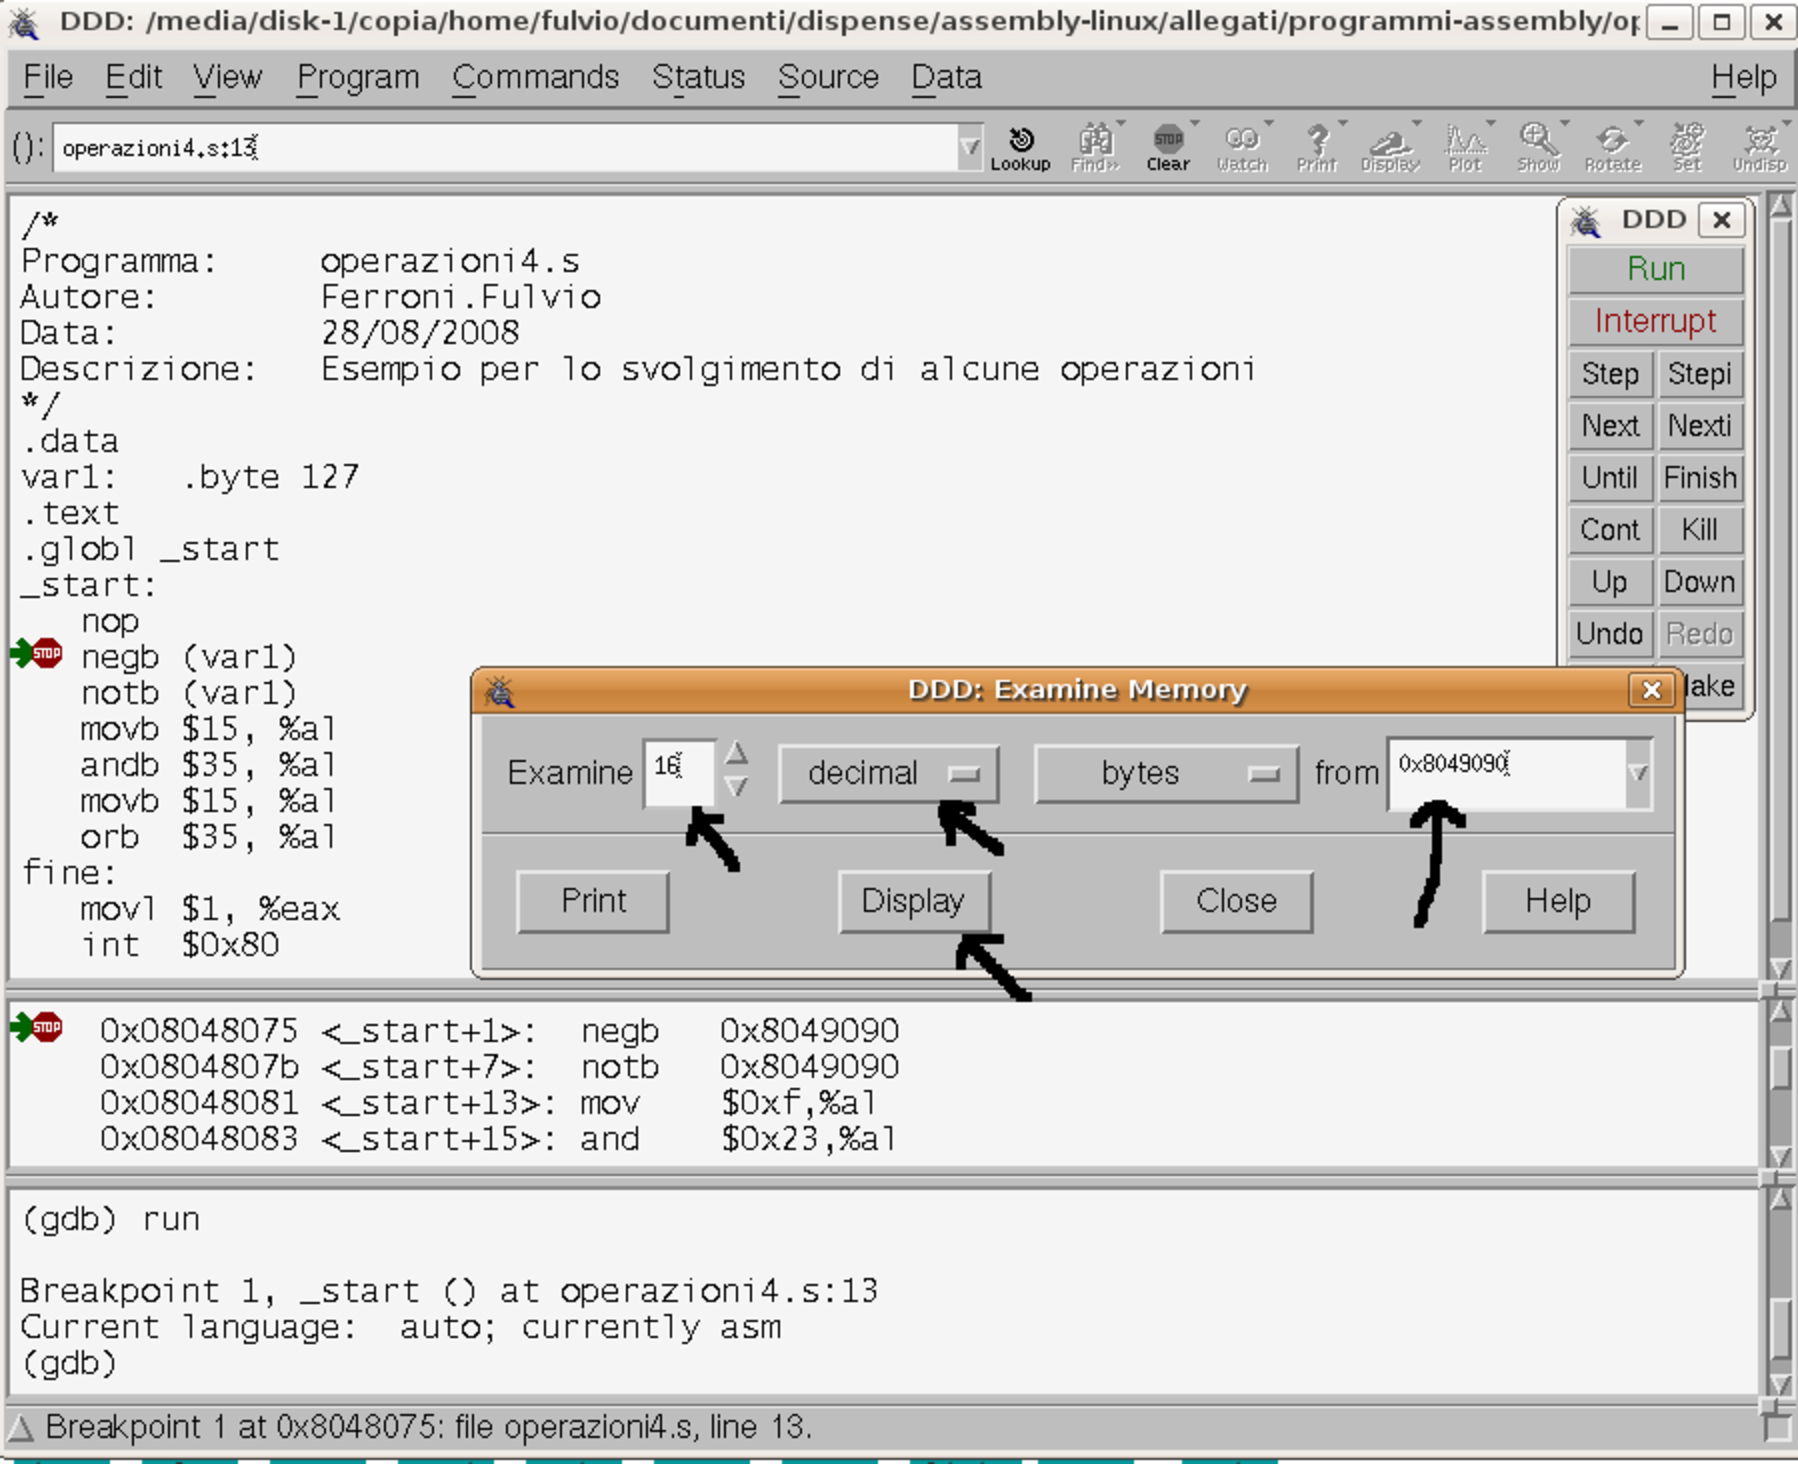Open the Edit menu
Image resolution: width=1798 pixels, height=1464 pixels.
tap(134, 77)
